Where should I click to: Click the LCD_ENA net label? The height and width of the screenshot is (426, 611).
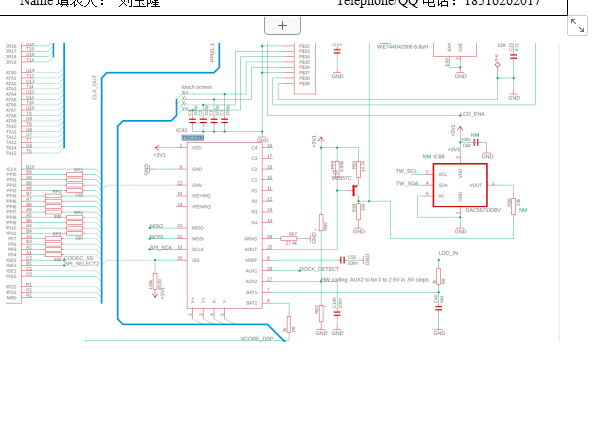[x=472, y=114]
